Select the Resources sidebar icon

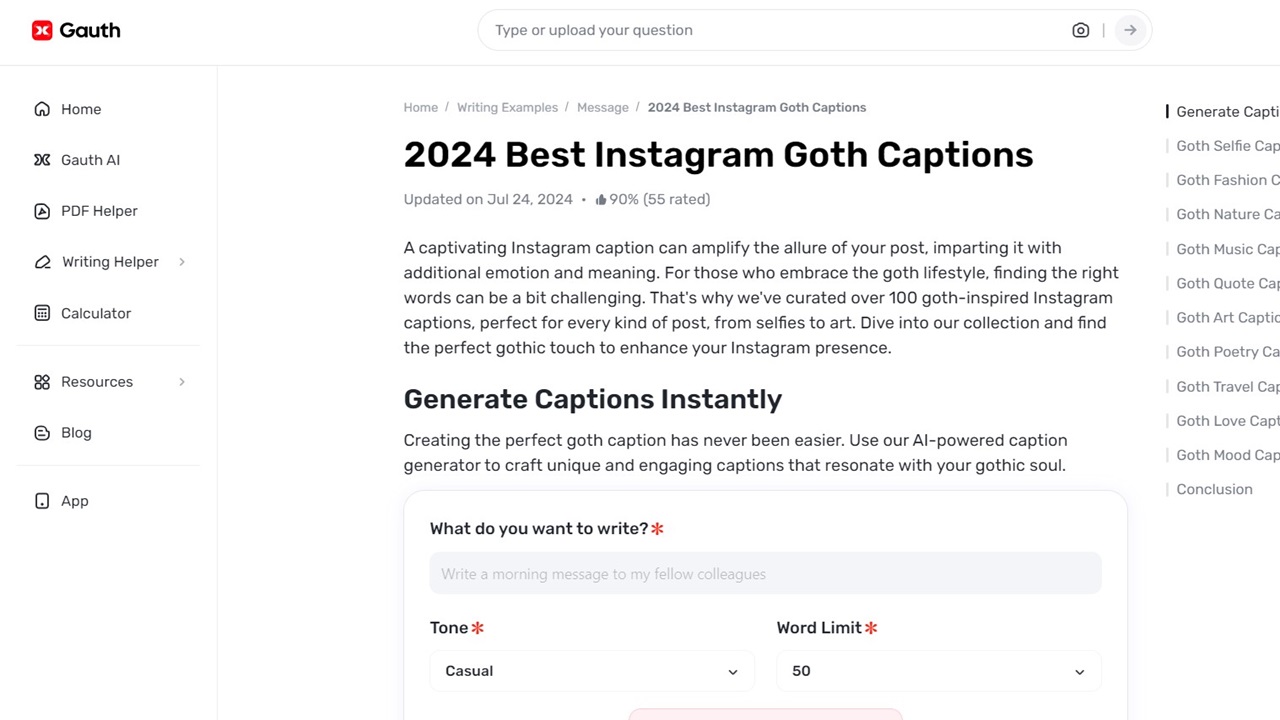coord(41,382)
